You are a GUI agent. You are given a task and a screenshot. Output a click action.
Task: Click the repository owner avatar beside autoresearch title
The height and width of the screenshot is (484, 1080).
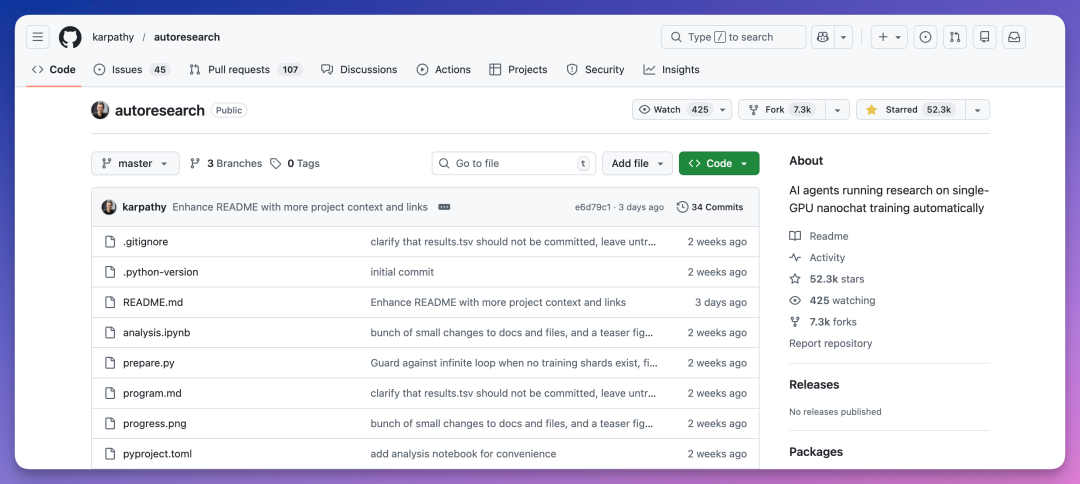point(100,110)
